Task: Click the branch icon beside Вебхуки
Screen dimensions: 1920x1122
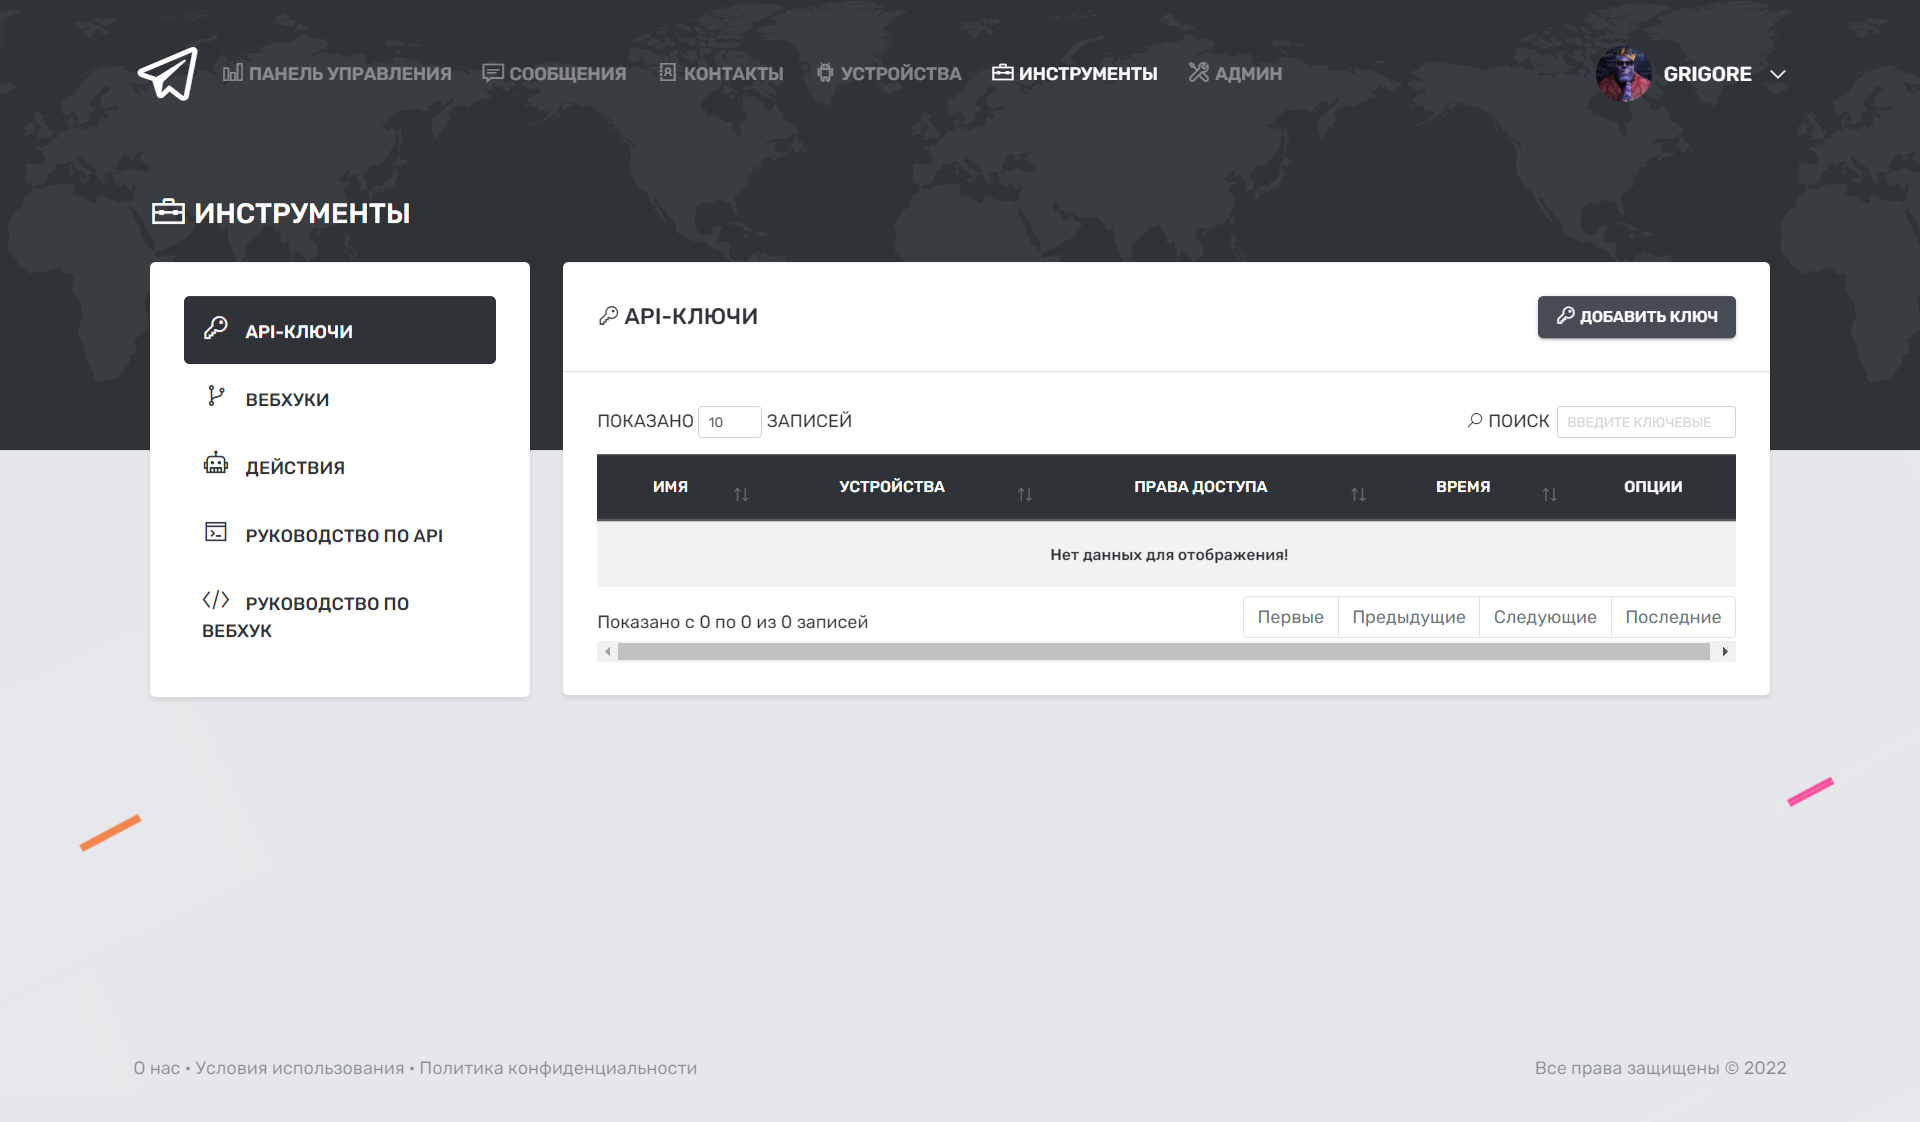Action: click(215, 396)
